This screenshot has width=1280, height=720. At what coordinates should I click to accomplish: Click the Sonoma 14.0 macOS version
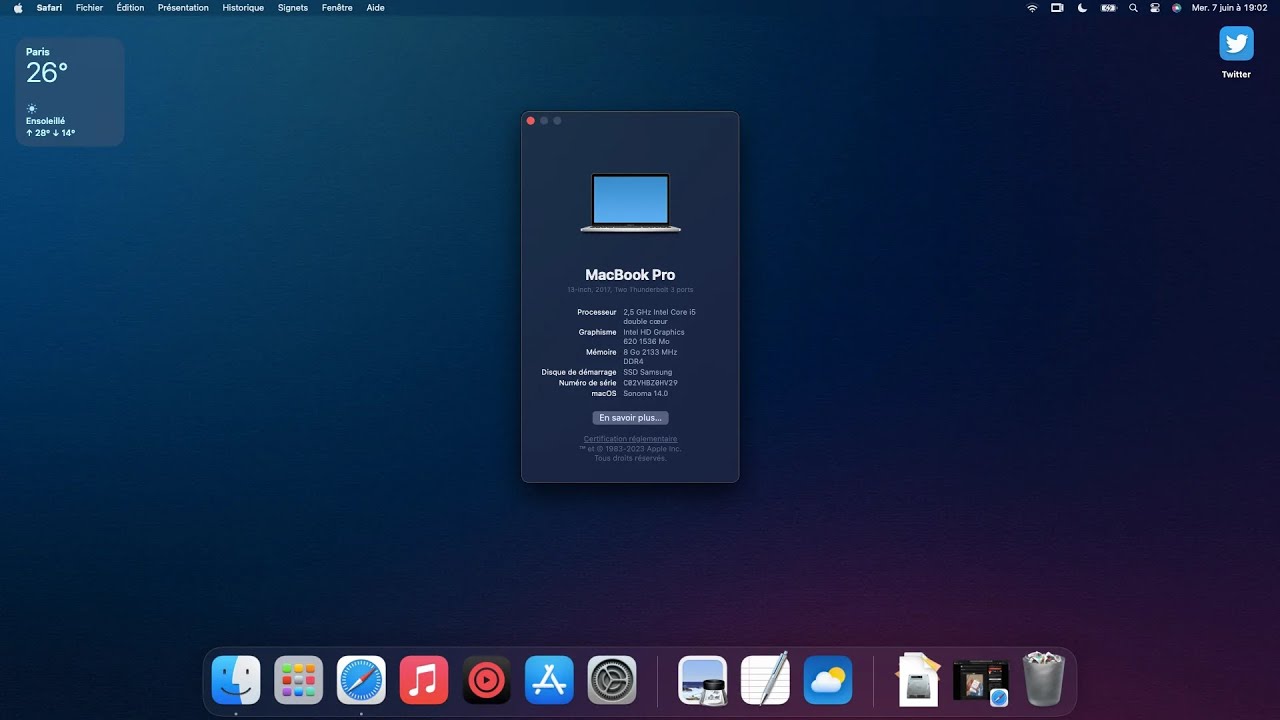(x=645, y=393)
